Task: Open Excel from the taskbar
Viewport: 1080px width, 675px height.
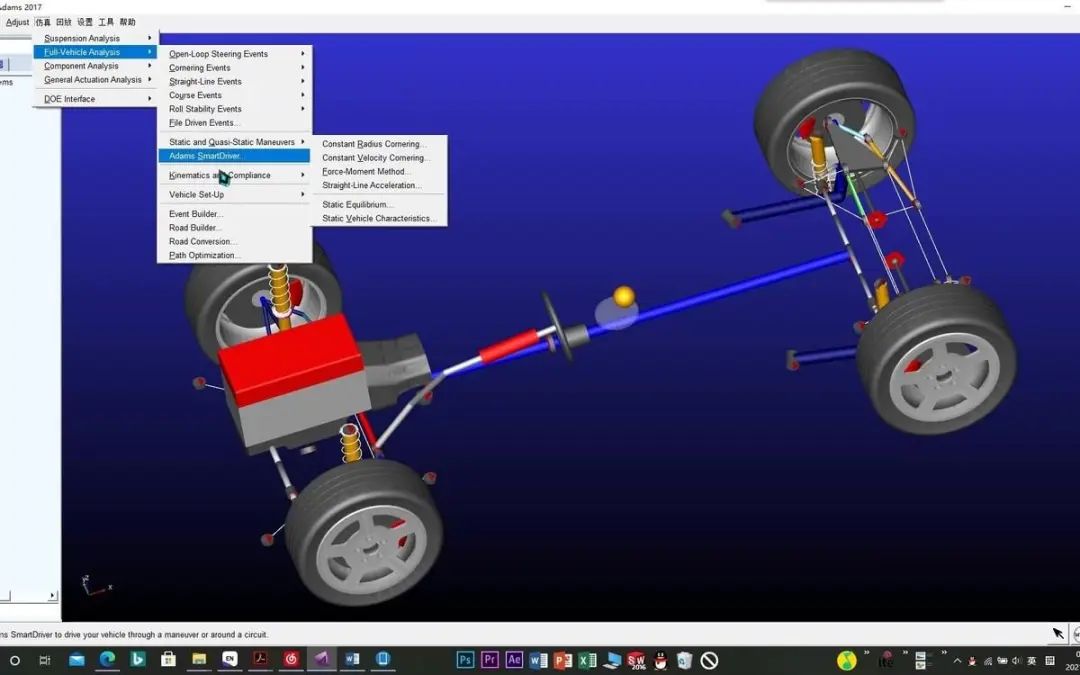Action: click(x=587, y=660)
